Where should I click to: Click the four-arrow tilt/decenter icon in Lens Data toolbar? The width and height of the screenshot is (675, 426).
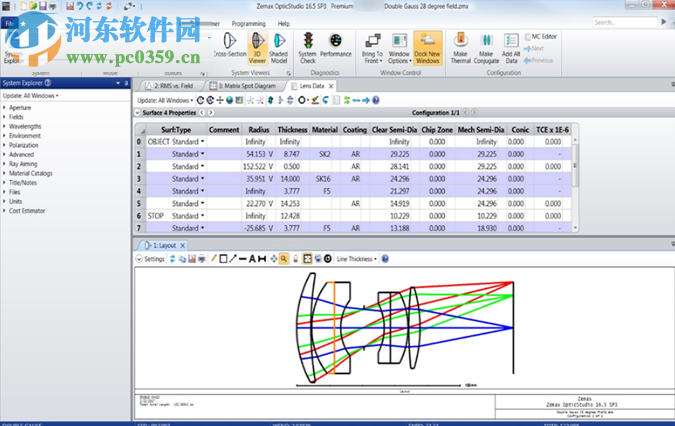tap(220, 100)
